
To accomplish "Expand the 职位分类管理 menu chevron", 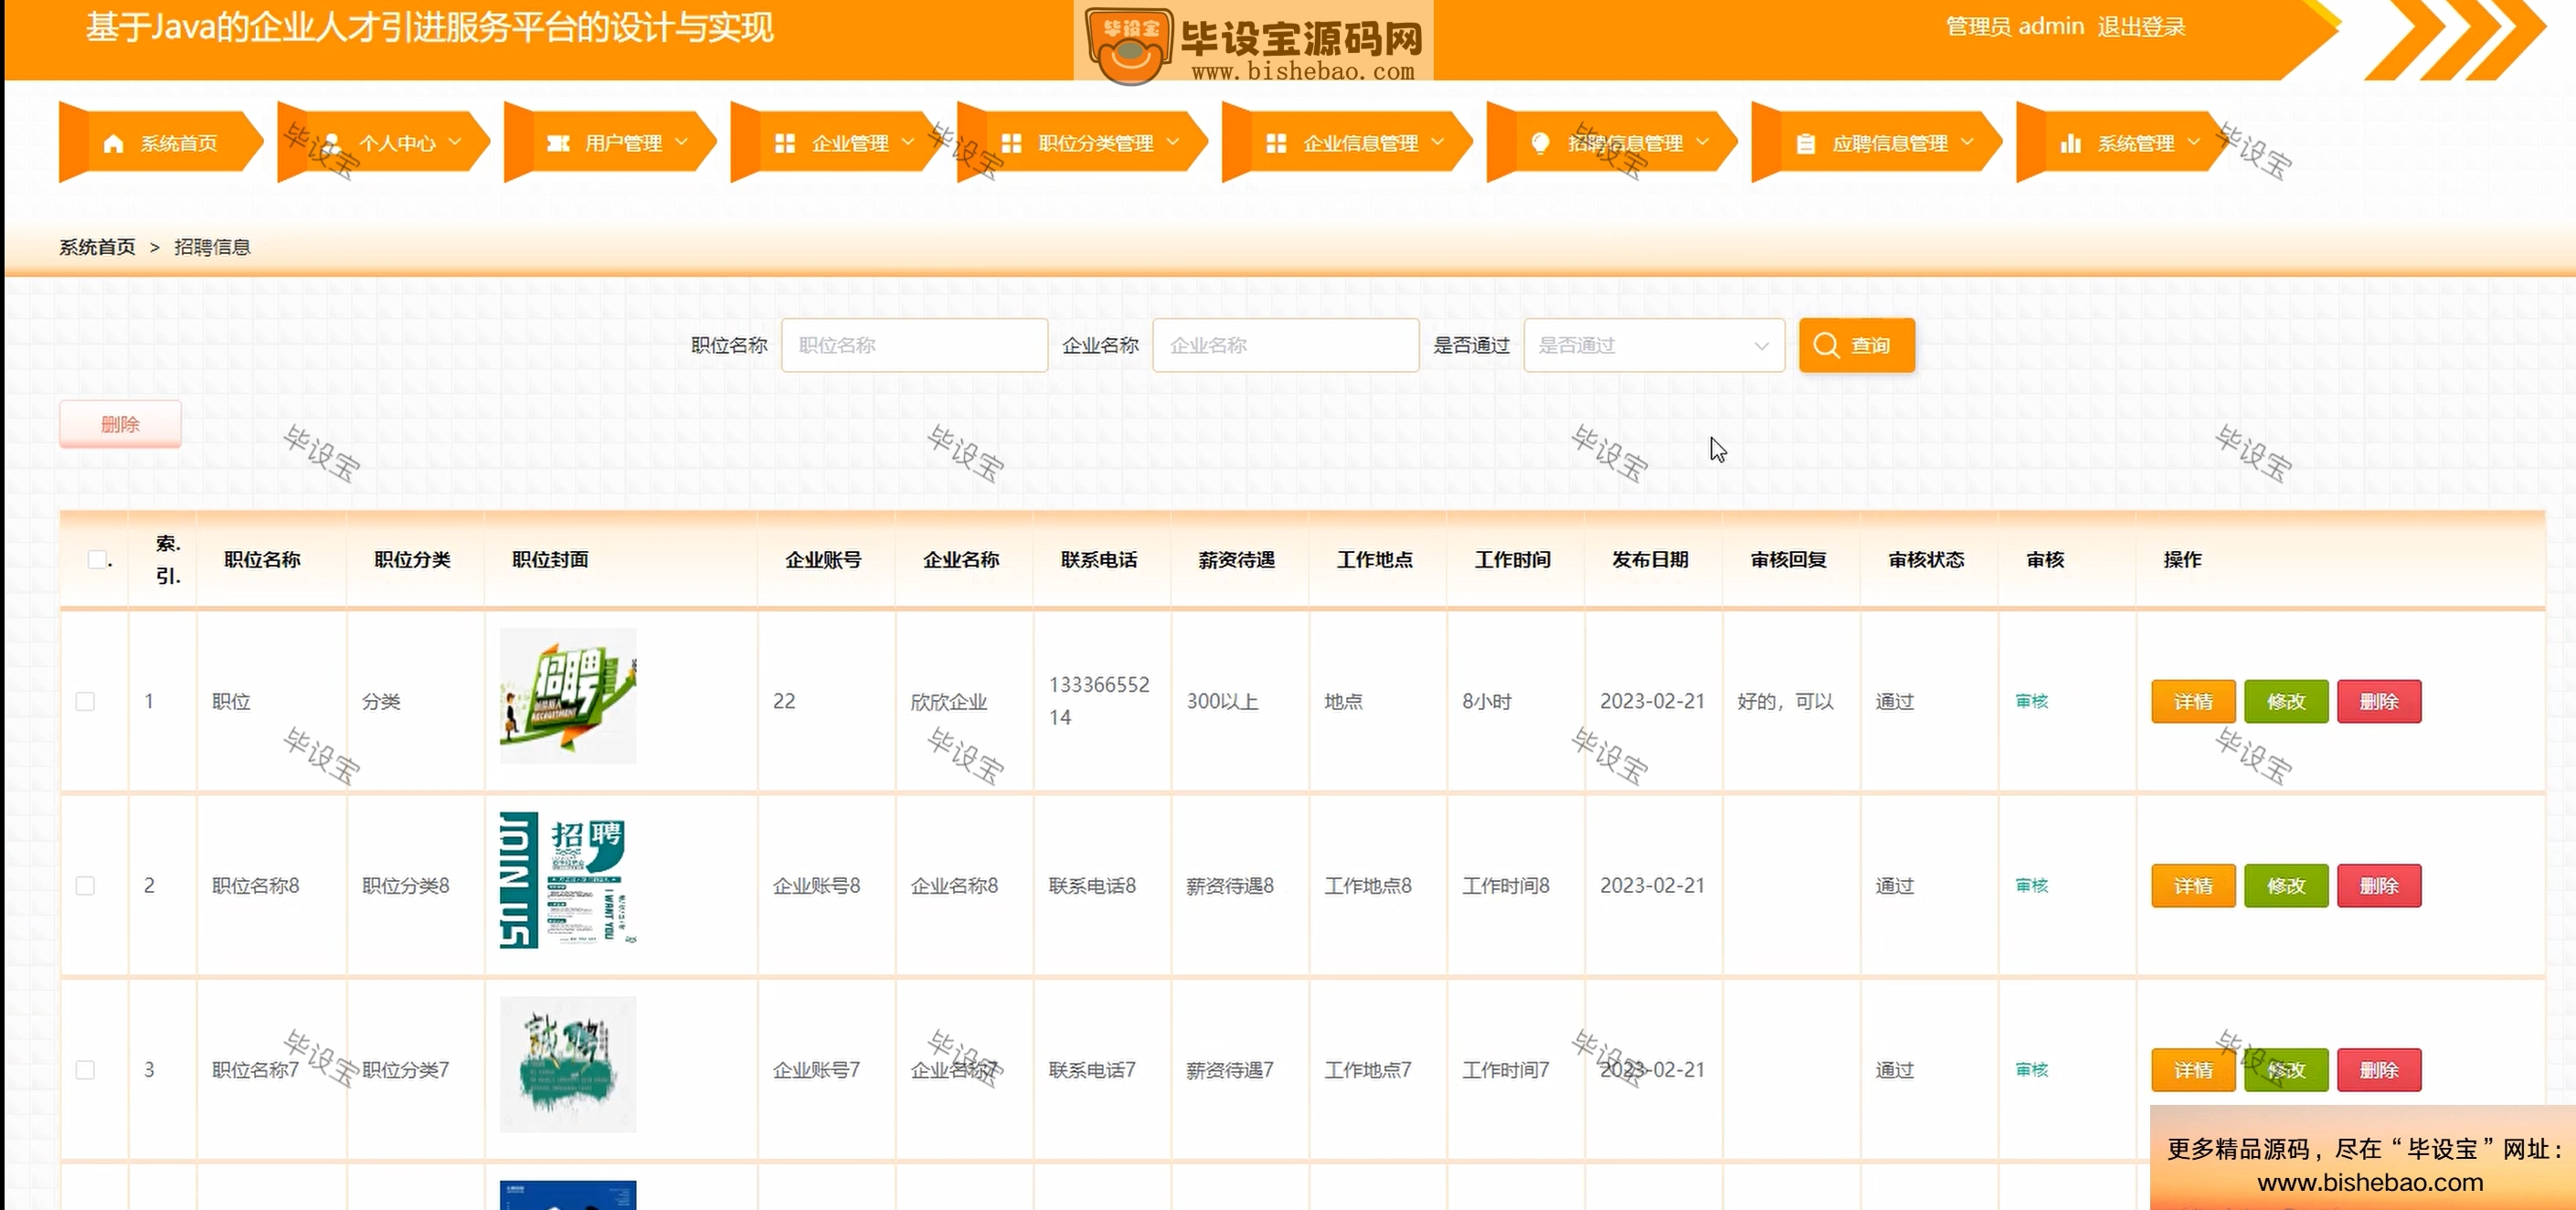I will (x=1173, y=143).
